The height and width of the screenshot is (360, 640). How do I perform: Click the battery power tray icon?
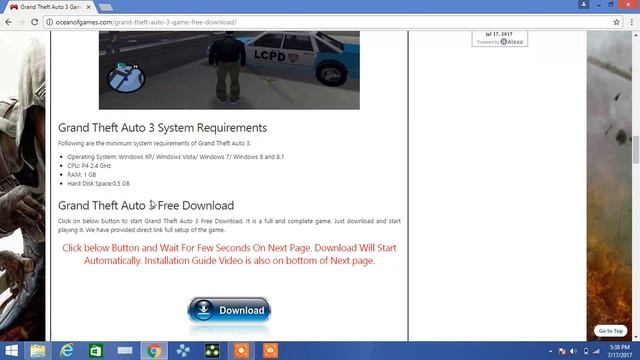point(585,351)
